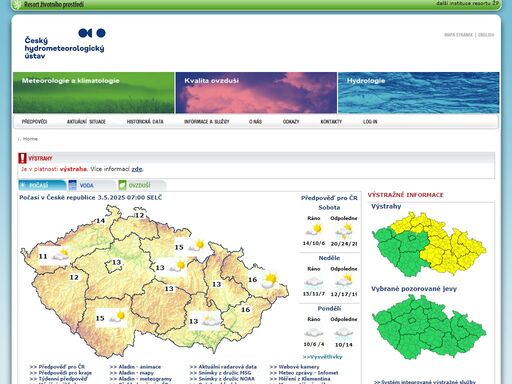The width and height of the screenshot is (512, 384).
Task: Click Pondělí Ráno forecast icon
Action: (314, 332)
